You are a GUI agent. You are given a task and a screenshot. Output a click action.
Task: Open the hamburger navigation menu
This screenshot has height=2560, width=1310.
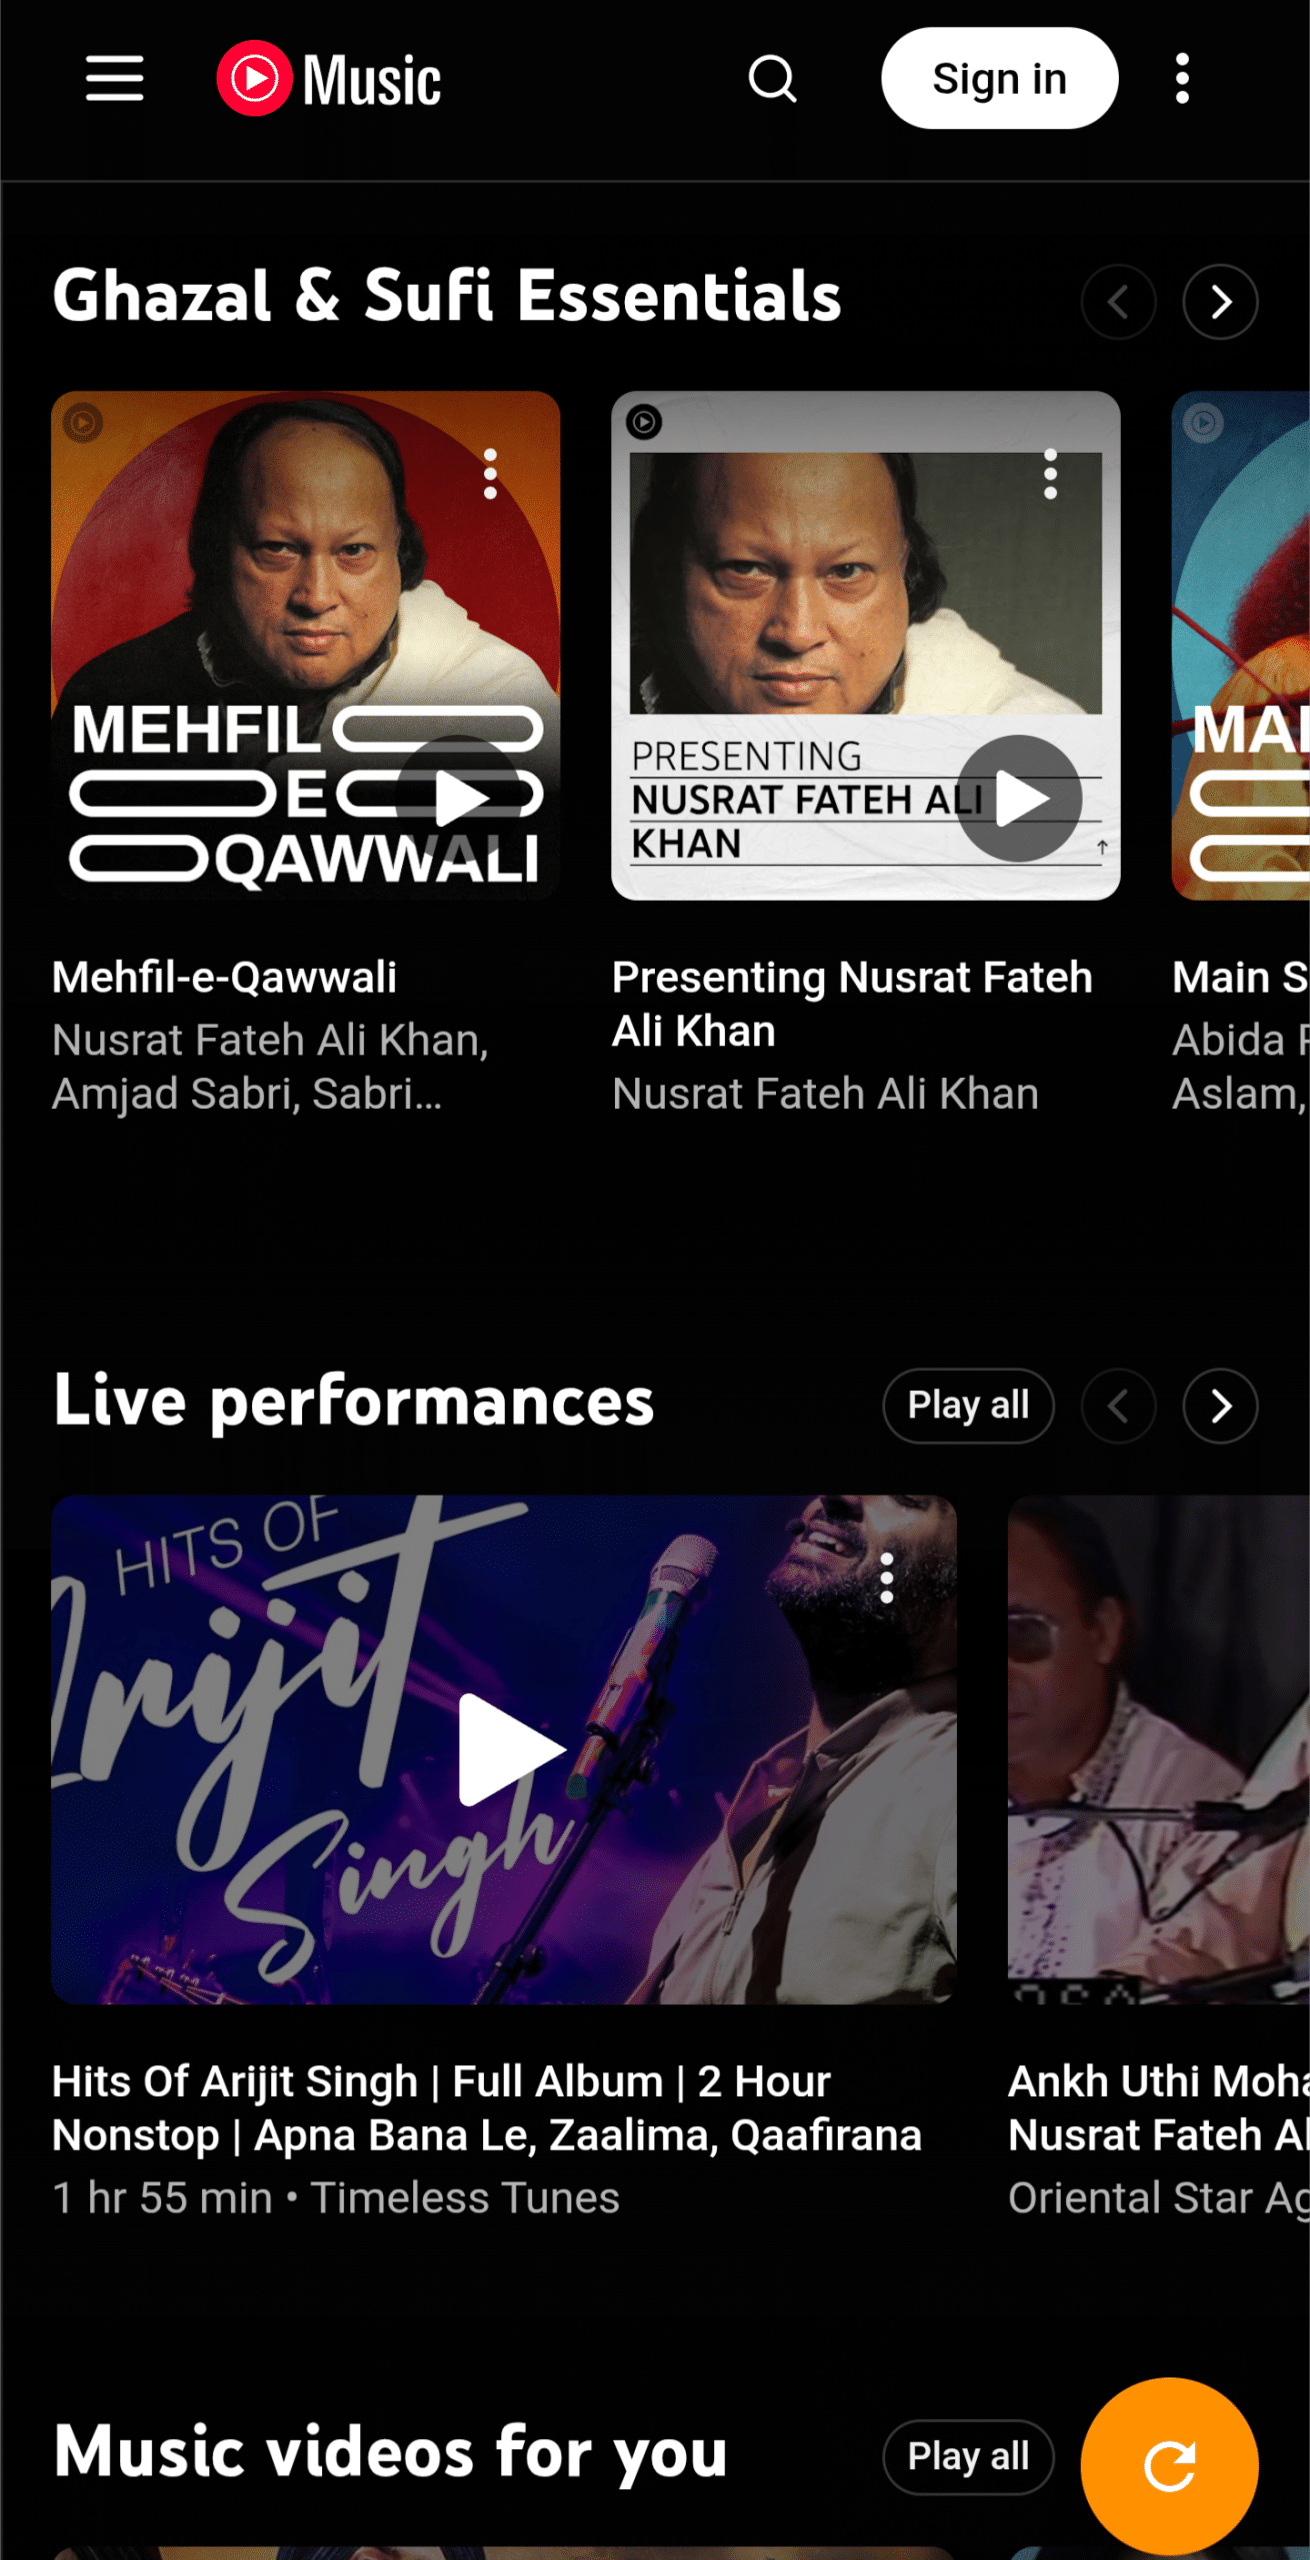(x=114, y=78)
